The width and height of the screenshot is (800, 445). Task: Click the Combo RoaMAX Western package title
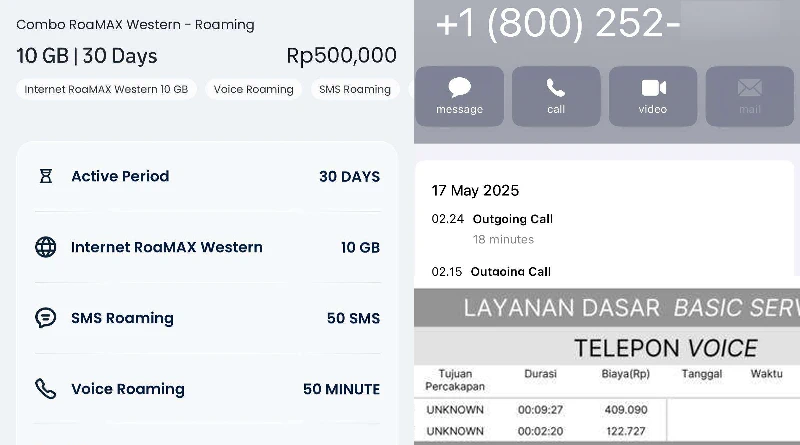pos(135,24)
